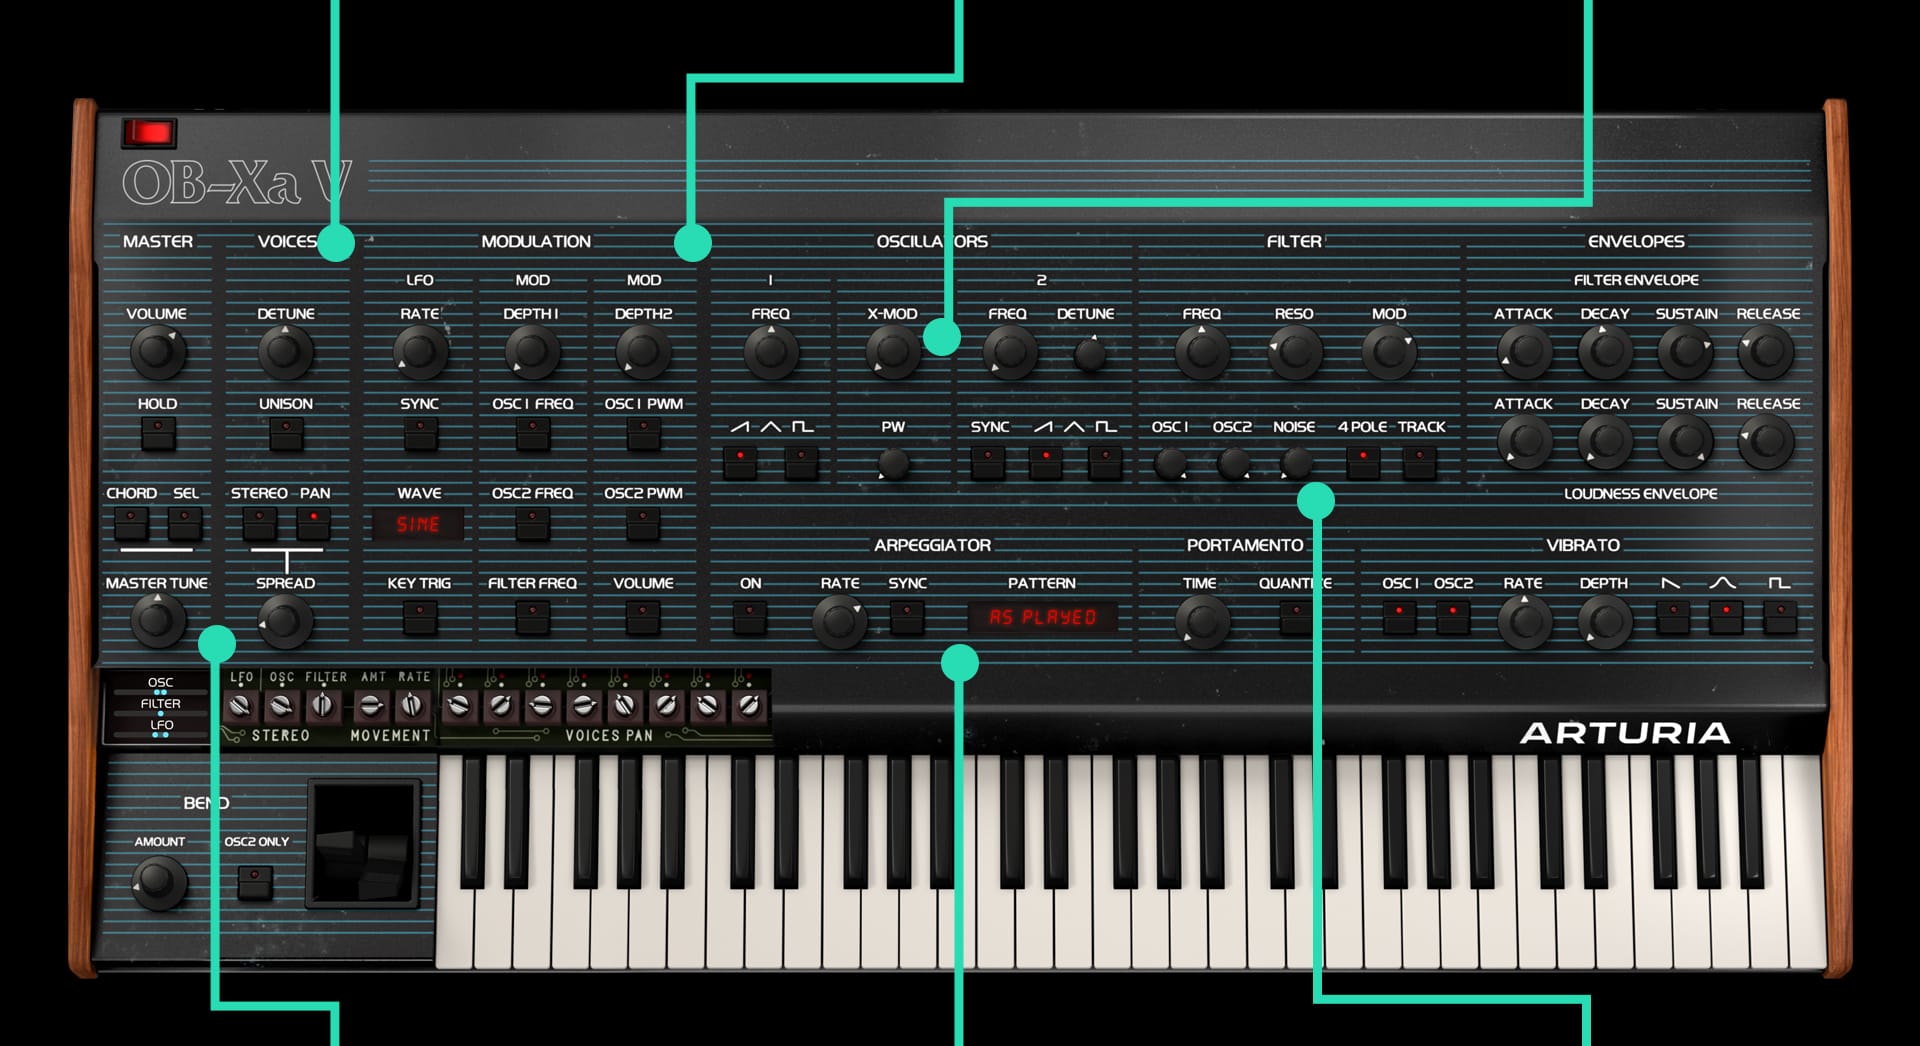The width and height of the screenshot is (1920, 1046).
Task: Click Filter Envelope ATTACK knob
Action: (x=1524, y=352)
